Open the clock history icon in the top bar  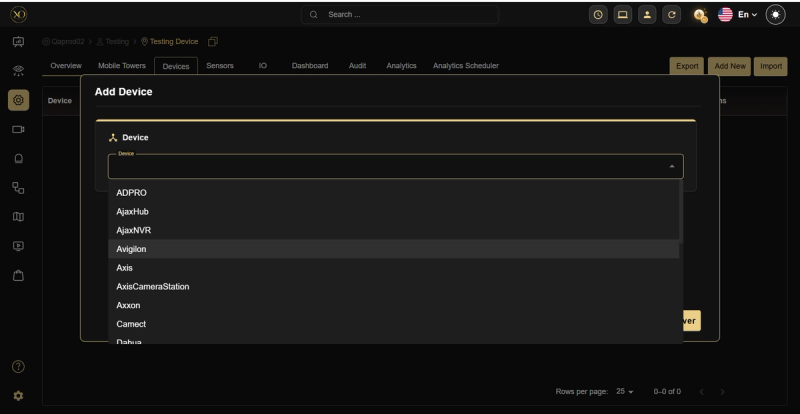click(598, 15)
